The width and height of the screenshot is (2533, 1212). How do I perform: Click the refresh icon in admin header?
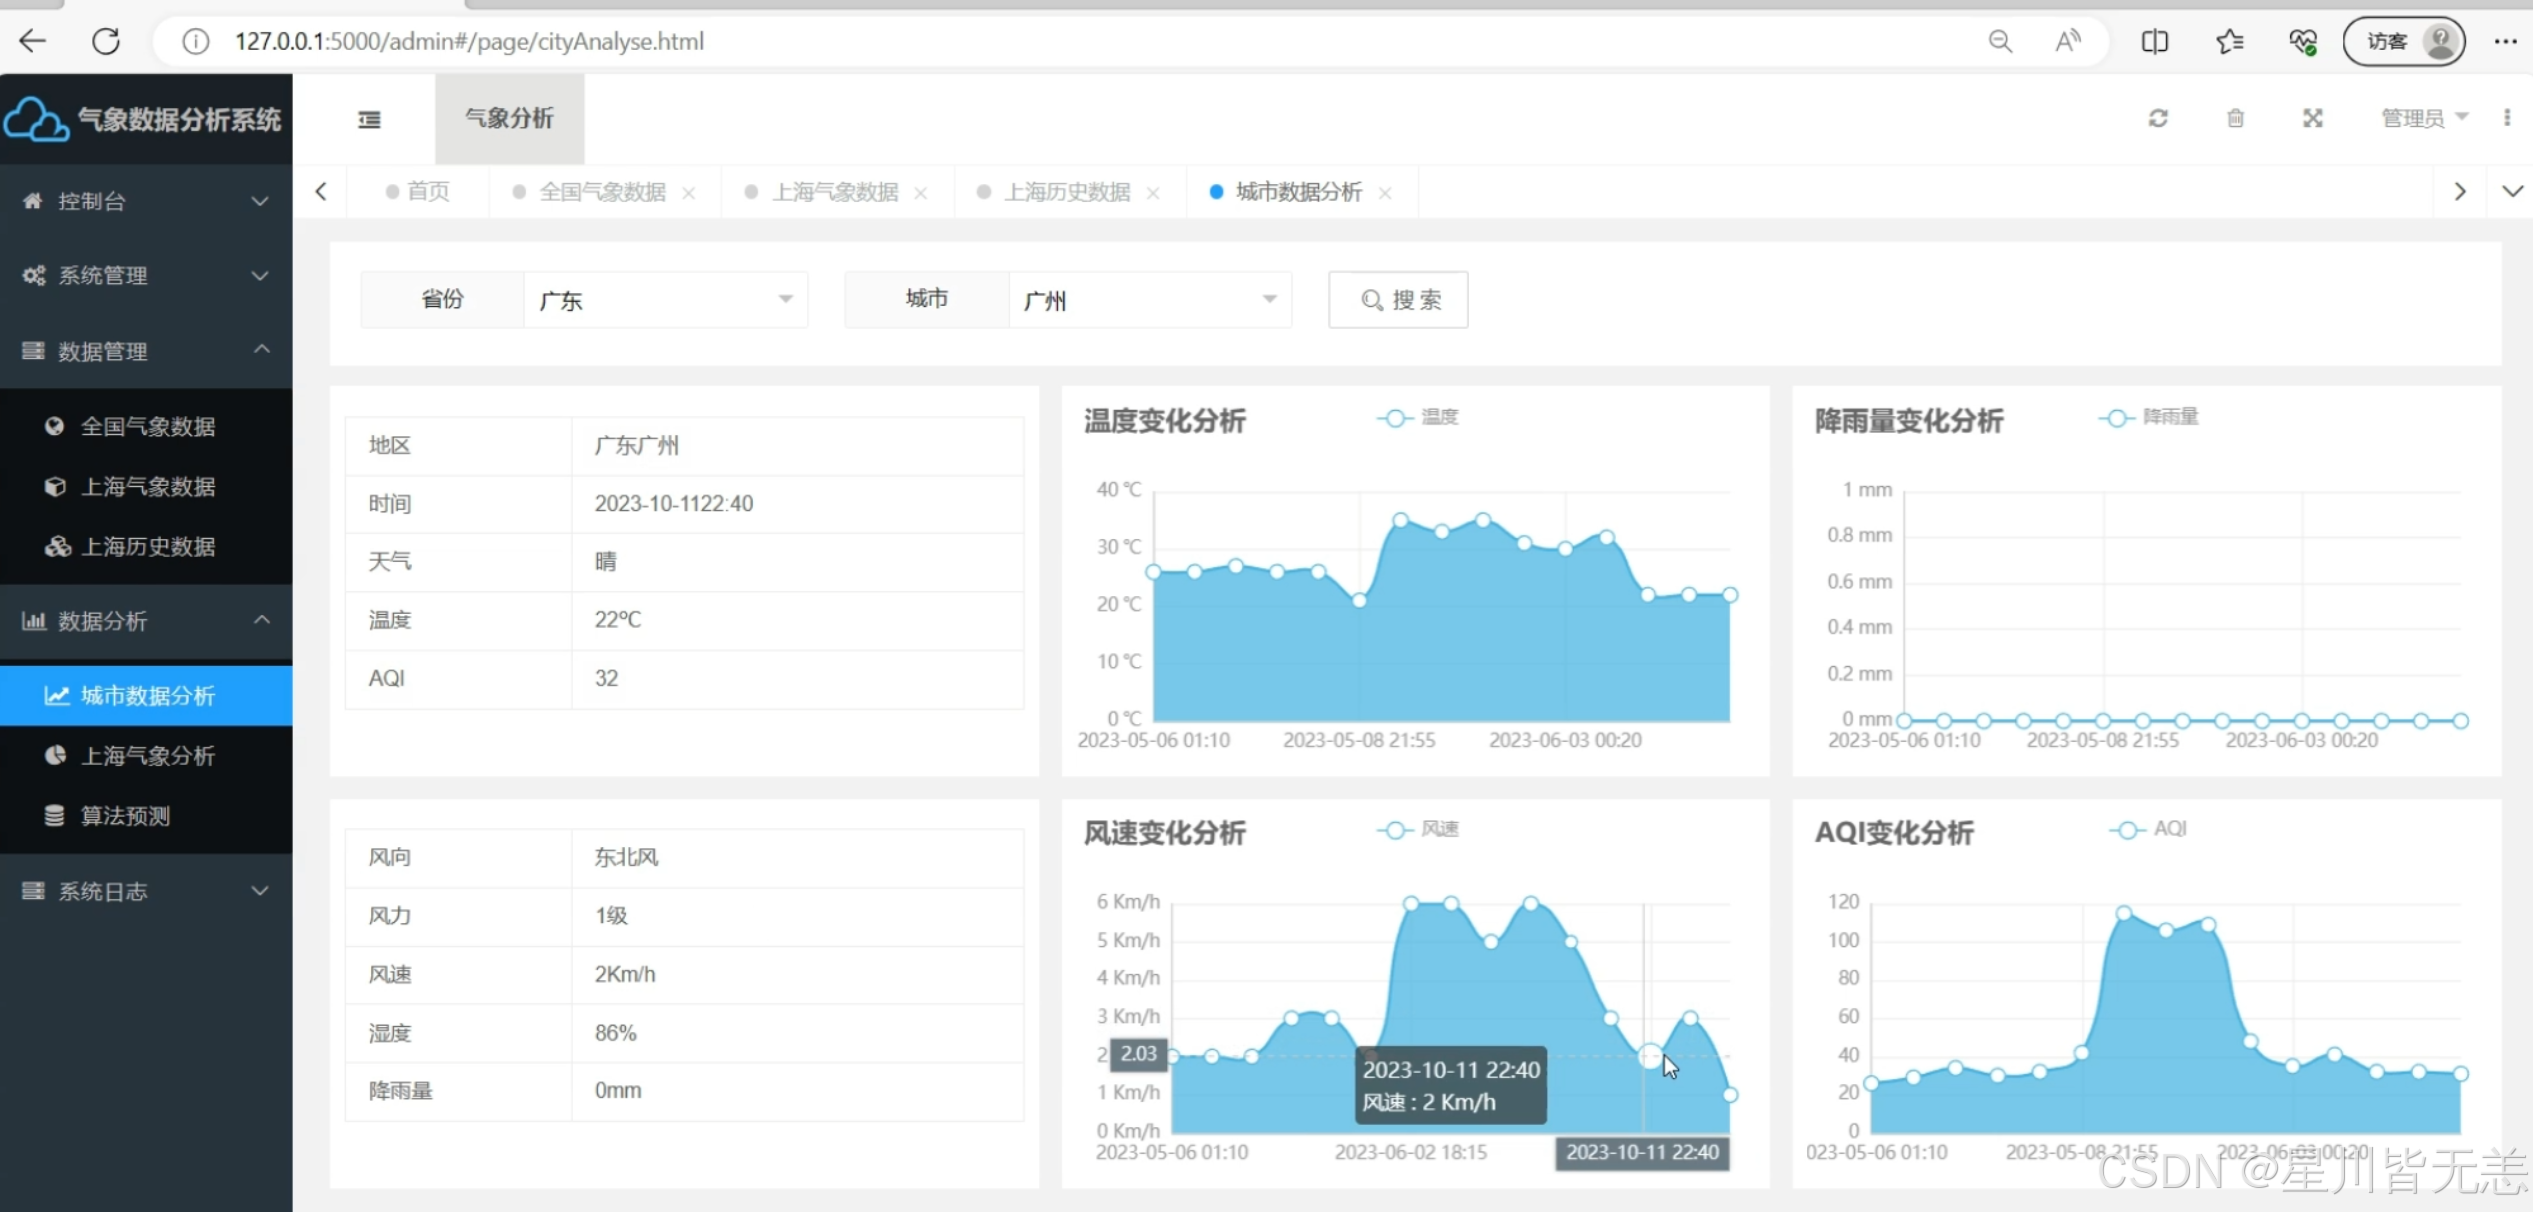coord(2158,118)
